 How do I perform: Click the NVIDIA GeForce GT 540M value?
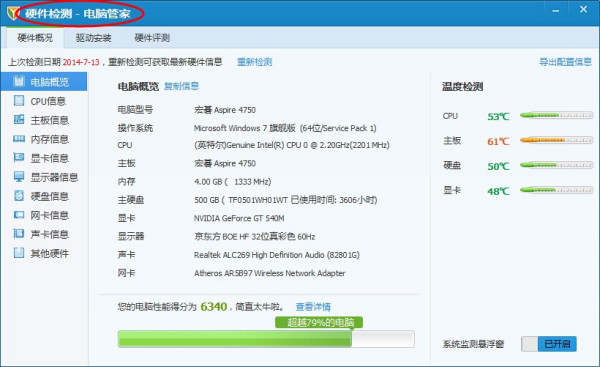coord(239,219)
